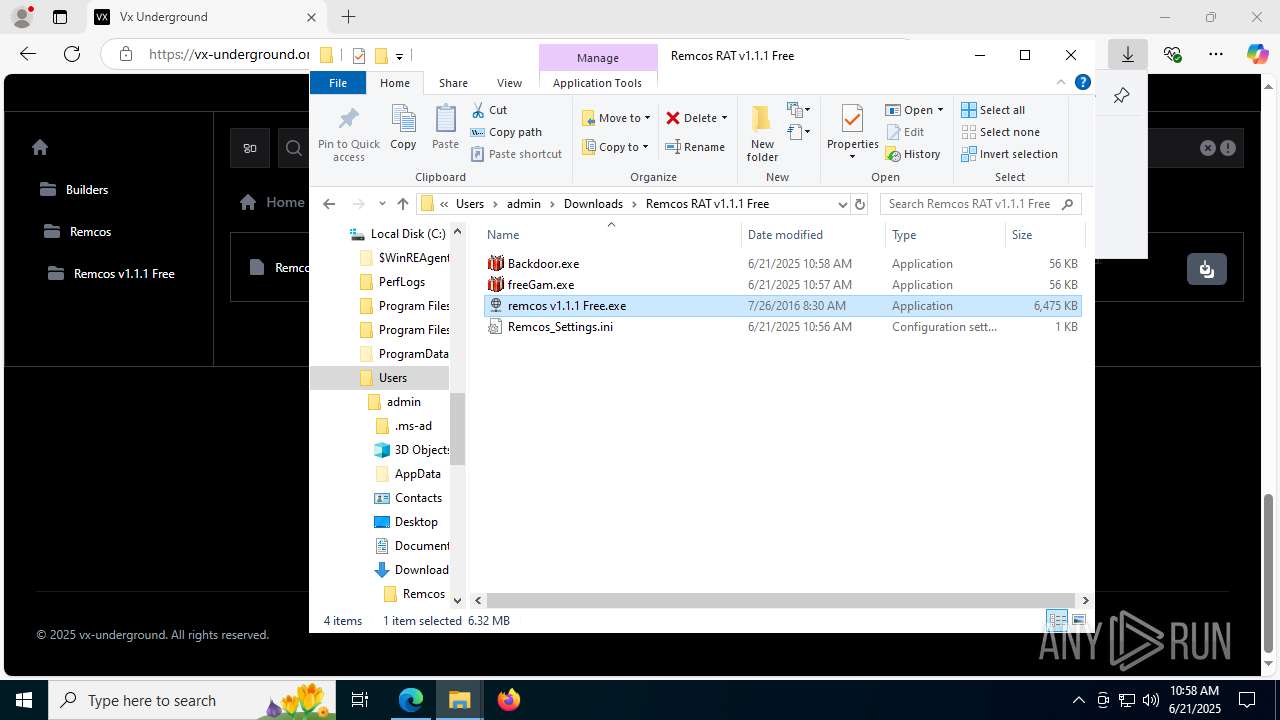Open address bar history dropdown
The width and height of the screenshot is (1280, 720).
842,204
